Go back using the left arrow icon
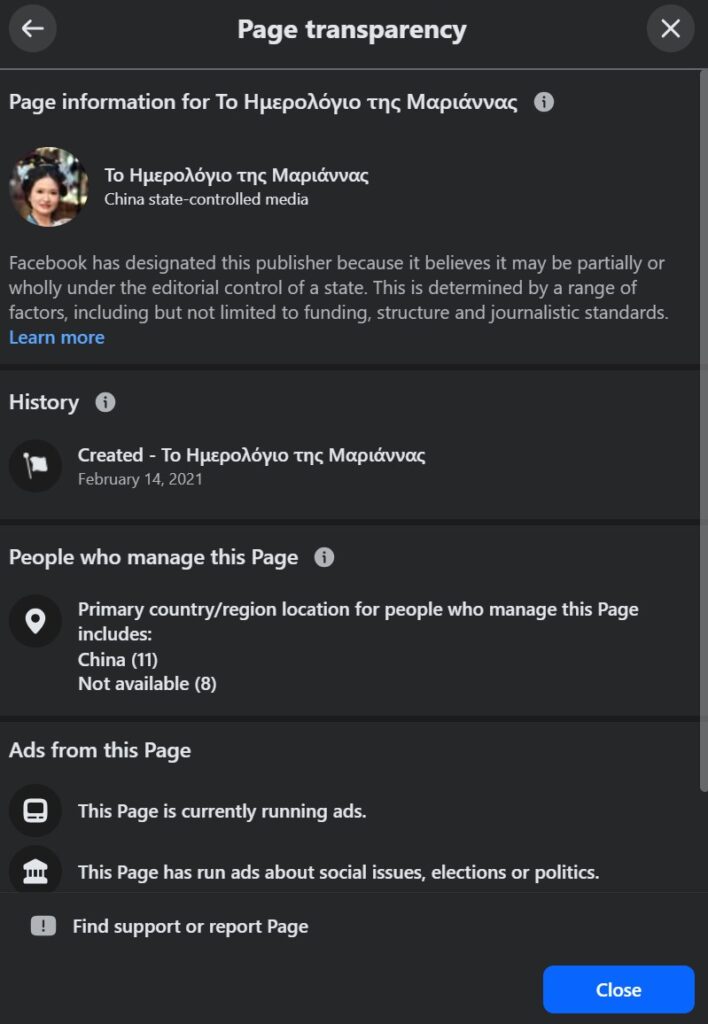 coord(33,29)
